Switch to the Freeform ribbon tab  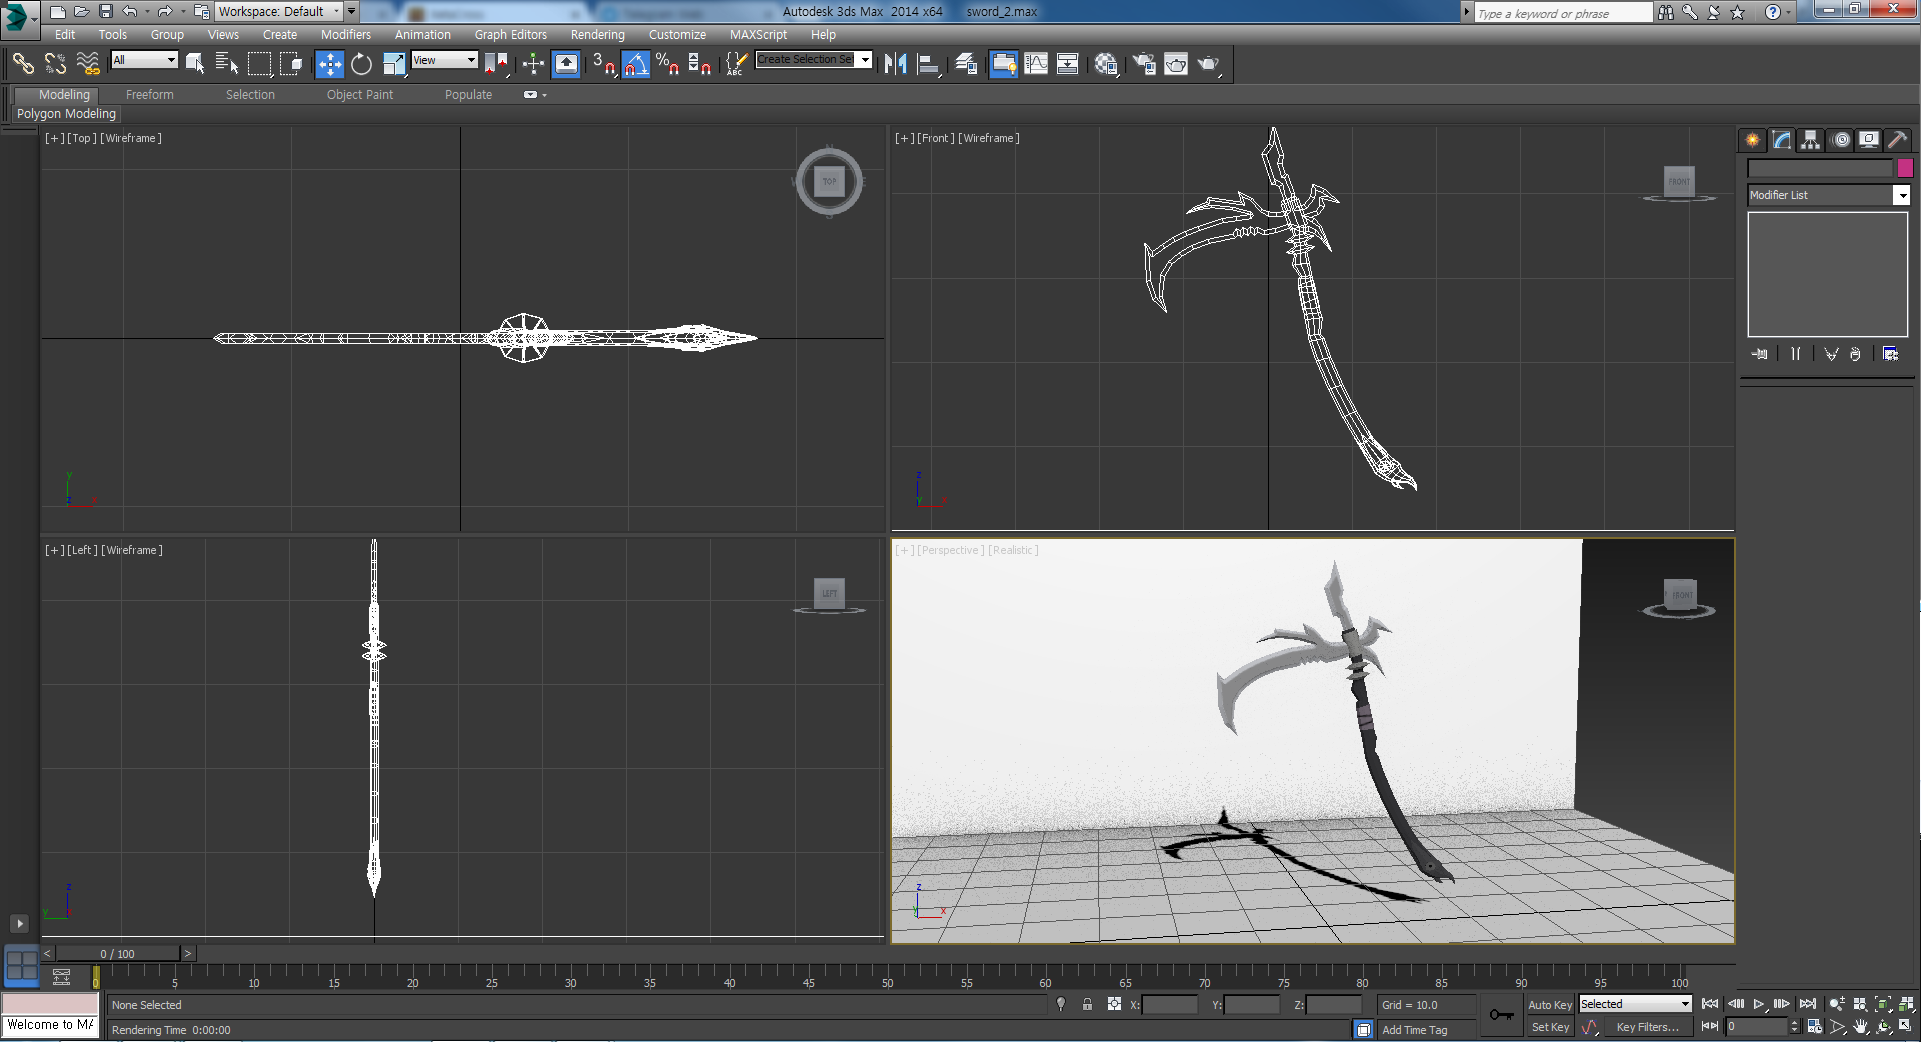(150, 95)
